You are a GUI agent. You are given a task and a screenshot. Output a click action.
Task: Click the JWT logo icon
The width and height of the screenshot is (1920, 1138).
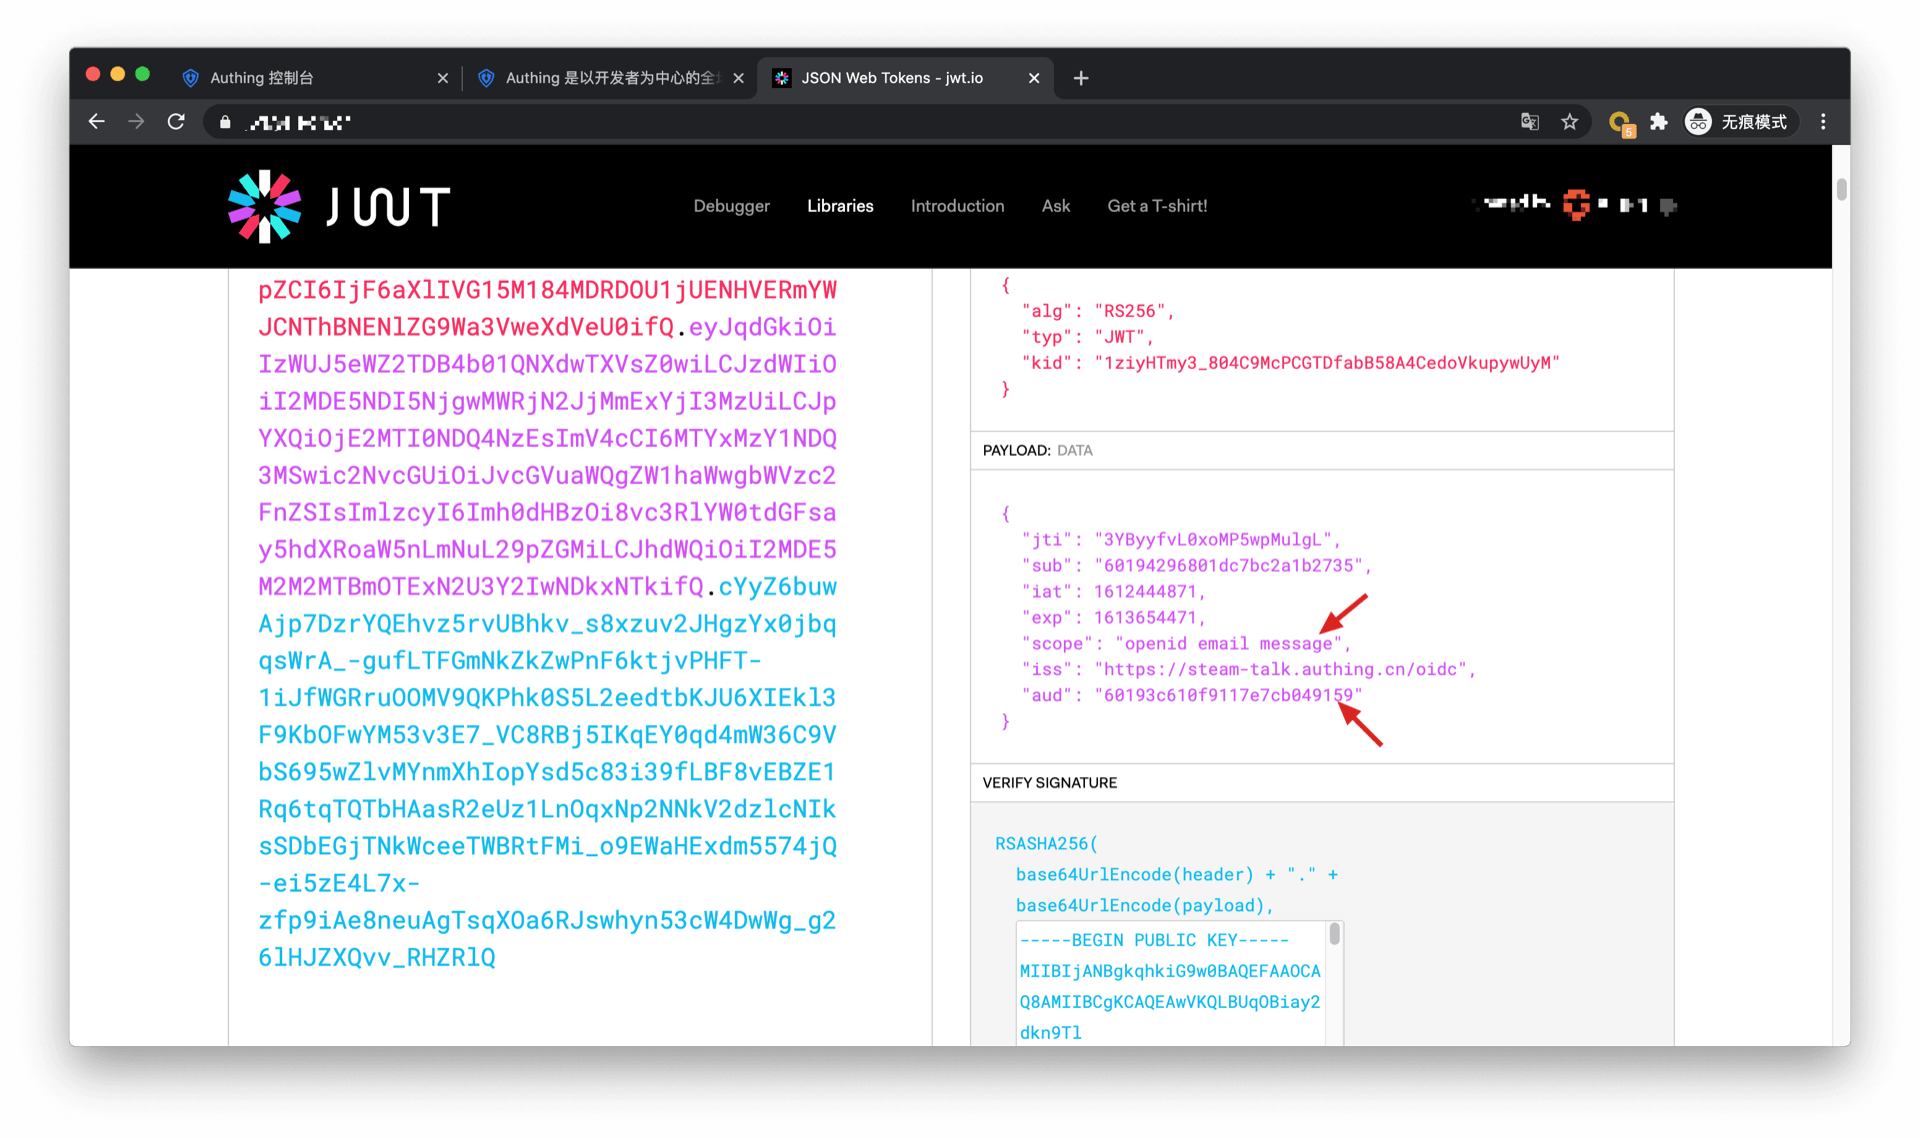tap(265, 206)
